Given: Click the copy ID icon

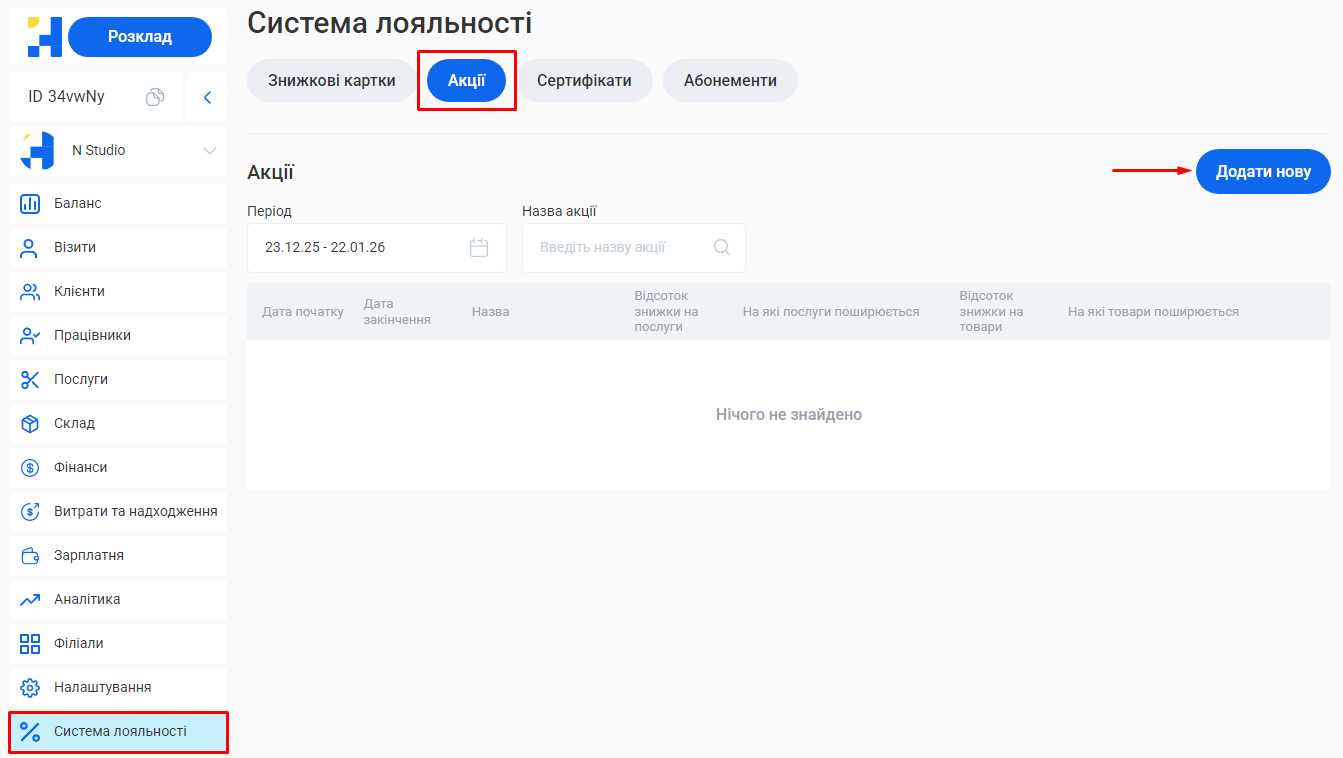Looking at the screenshot, I should click(x=155, y=97).
